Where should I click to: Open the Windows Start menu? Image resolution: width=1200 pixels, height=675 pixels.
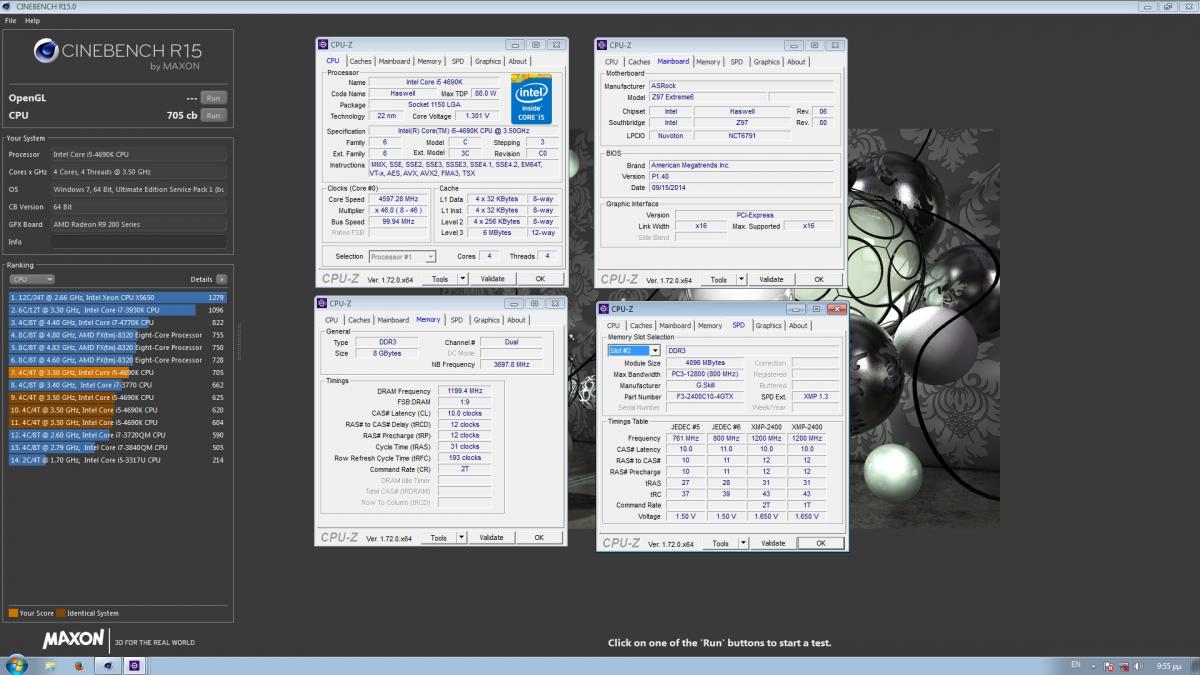(17, 665)
